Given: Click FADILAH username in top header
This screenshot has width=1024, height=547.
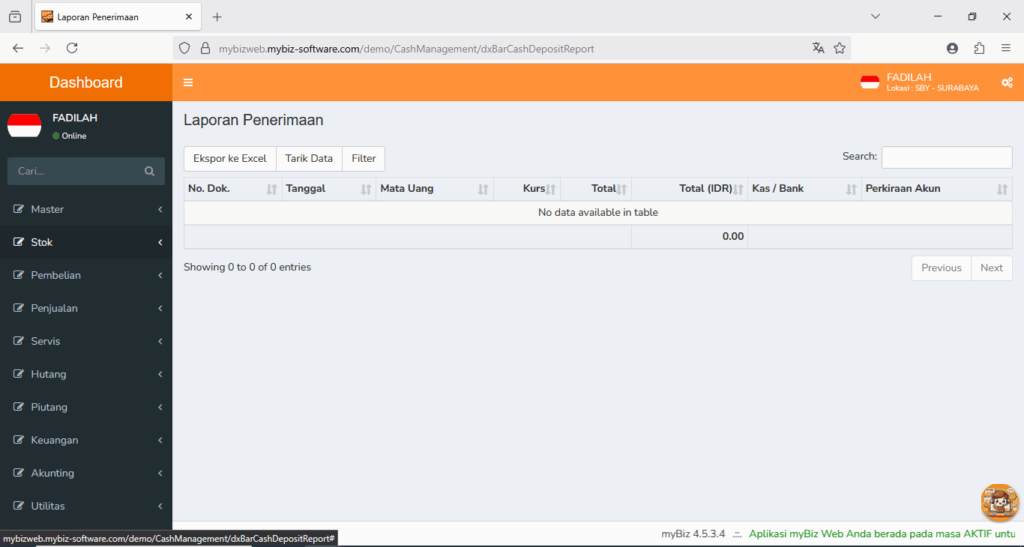Looking at the screenshot, I should [908, 77].
